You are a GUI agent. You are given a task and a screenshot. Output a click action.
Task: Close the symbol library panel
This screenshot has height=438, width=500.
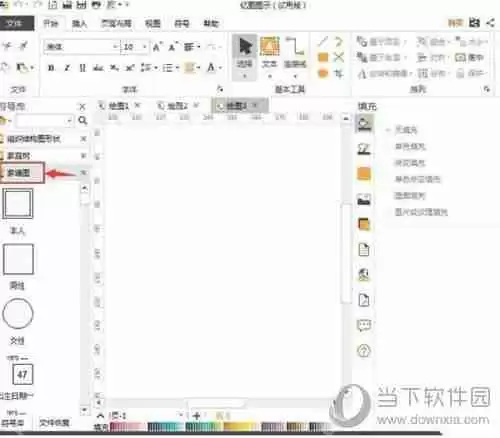82,107
